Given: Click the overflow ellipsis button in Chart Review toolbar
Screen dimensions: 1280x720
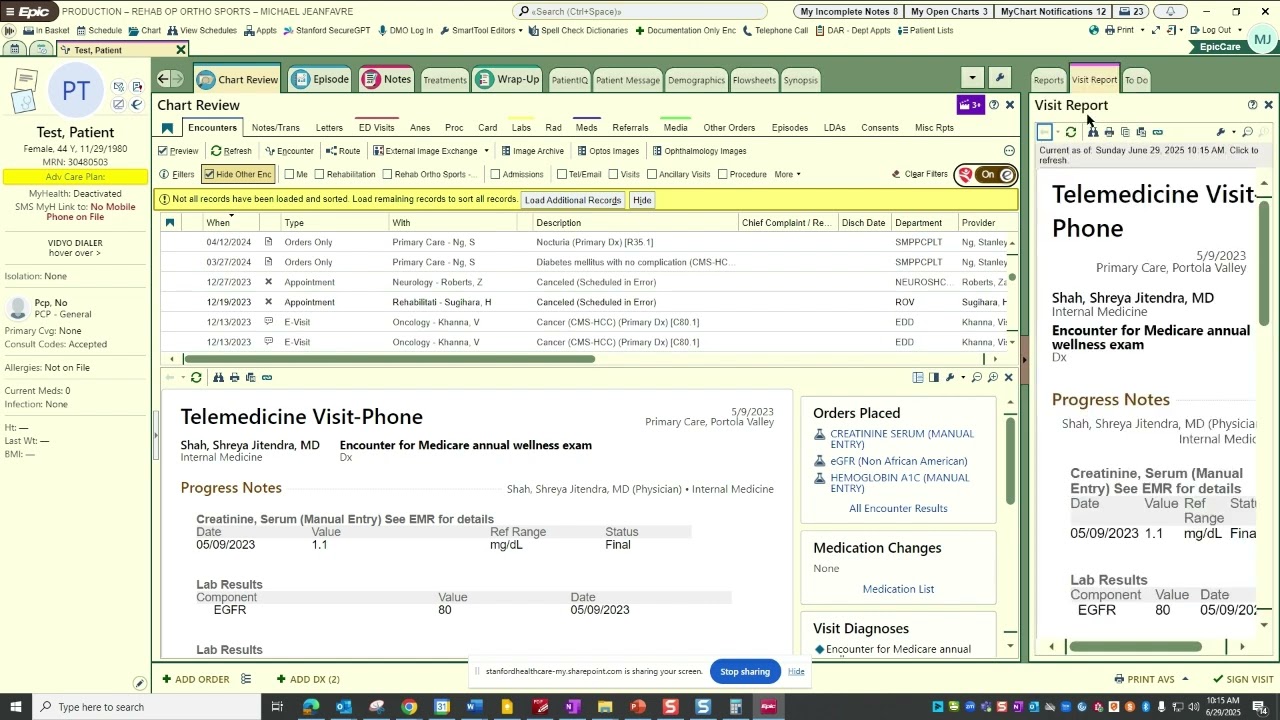Looking at the screenshot, I should coord(1009,151).
